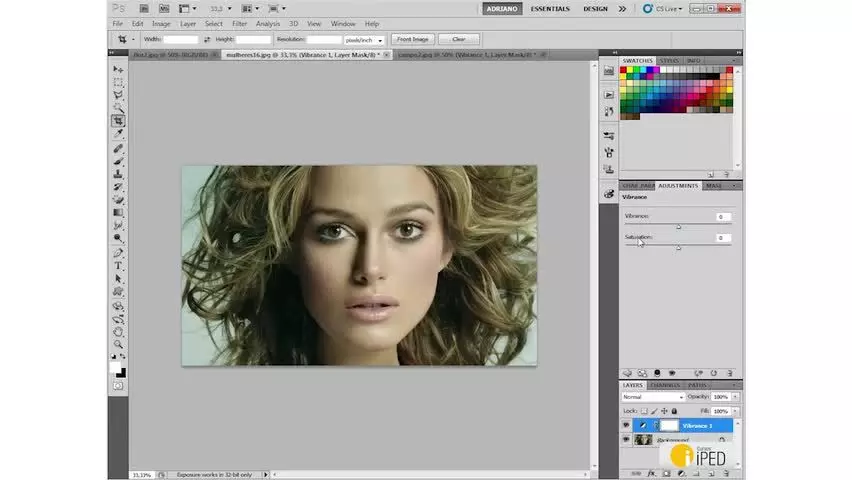Open the pixels/inch units dropdown
Image resolution: width=852 pixels, height=480 pixels.
point(364,40)
